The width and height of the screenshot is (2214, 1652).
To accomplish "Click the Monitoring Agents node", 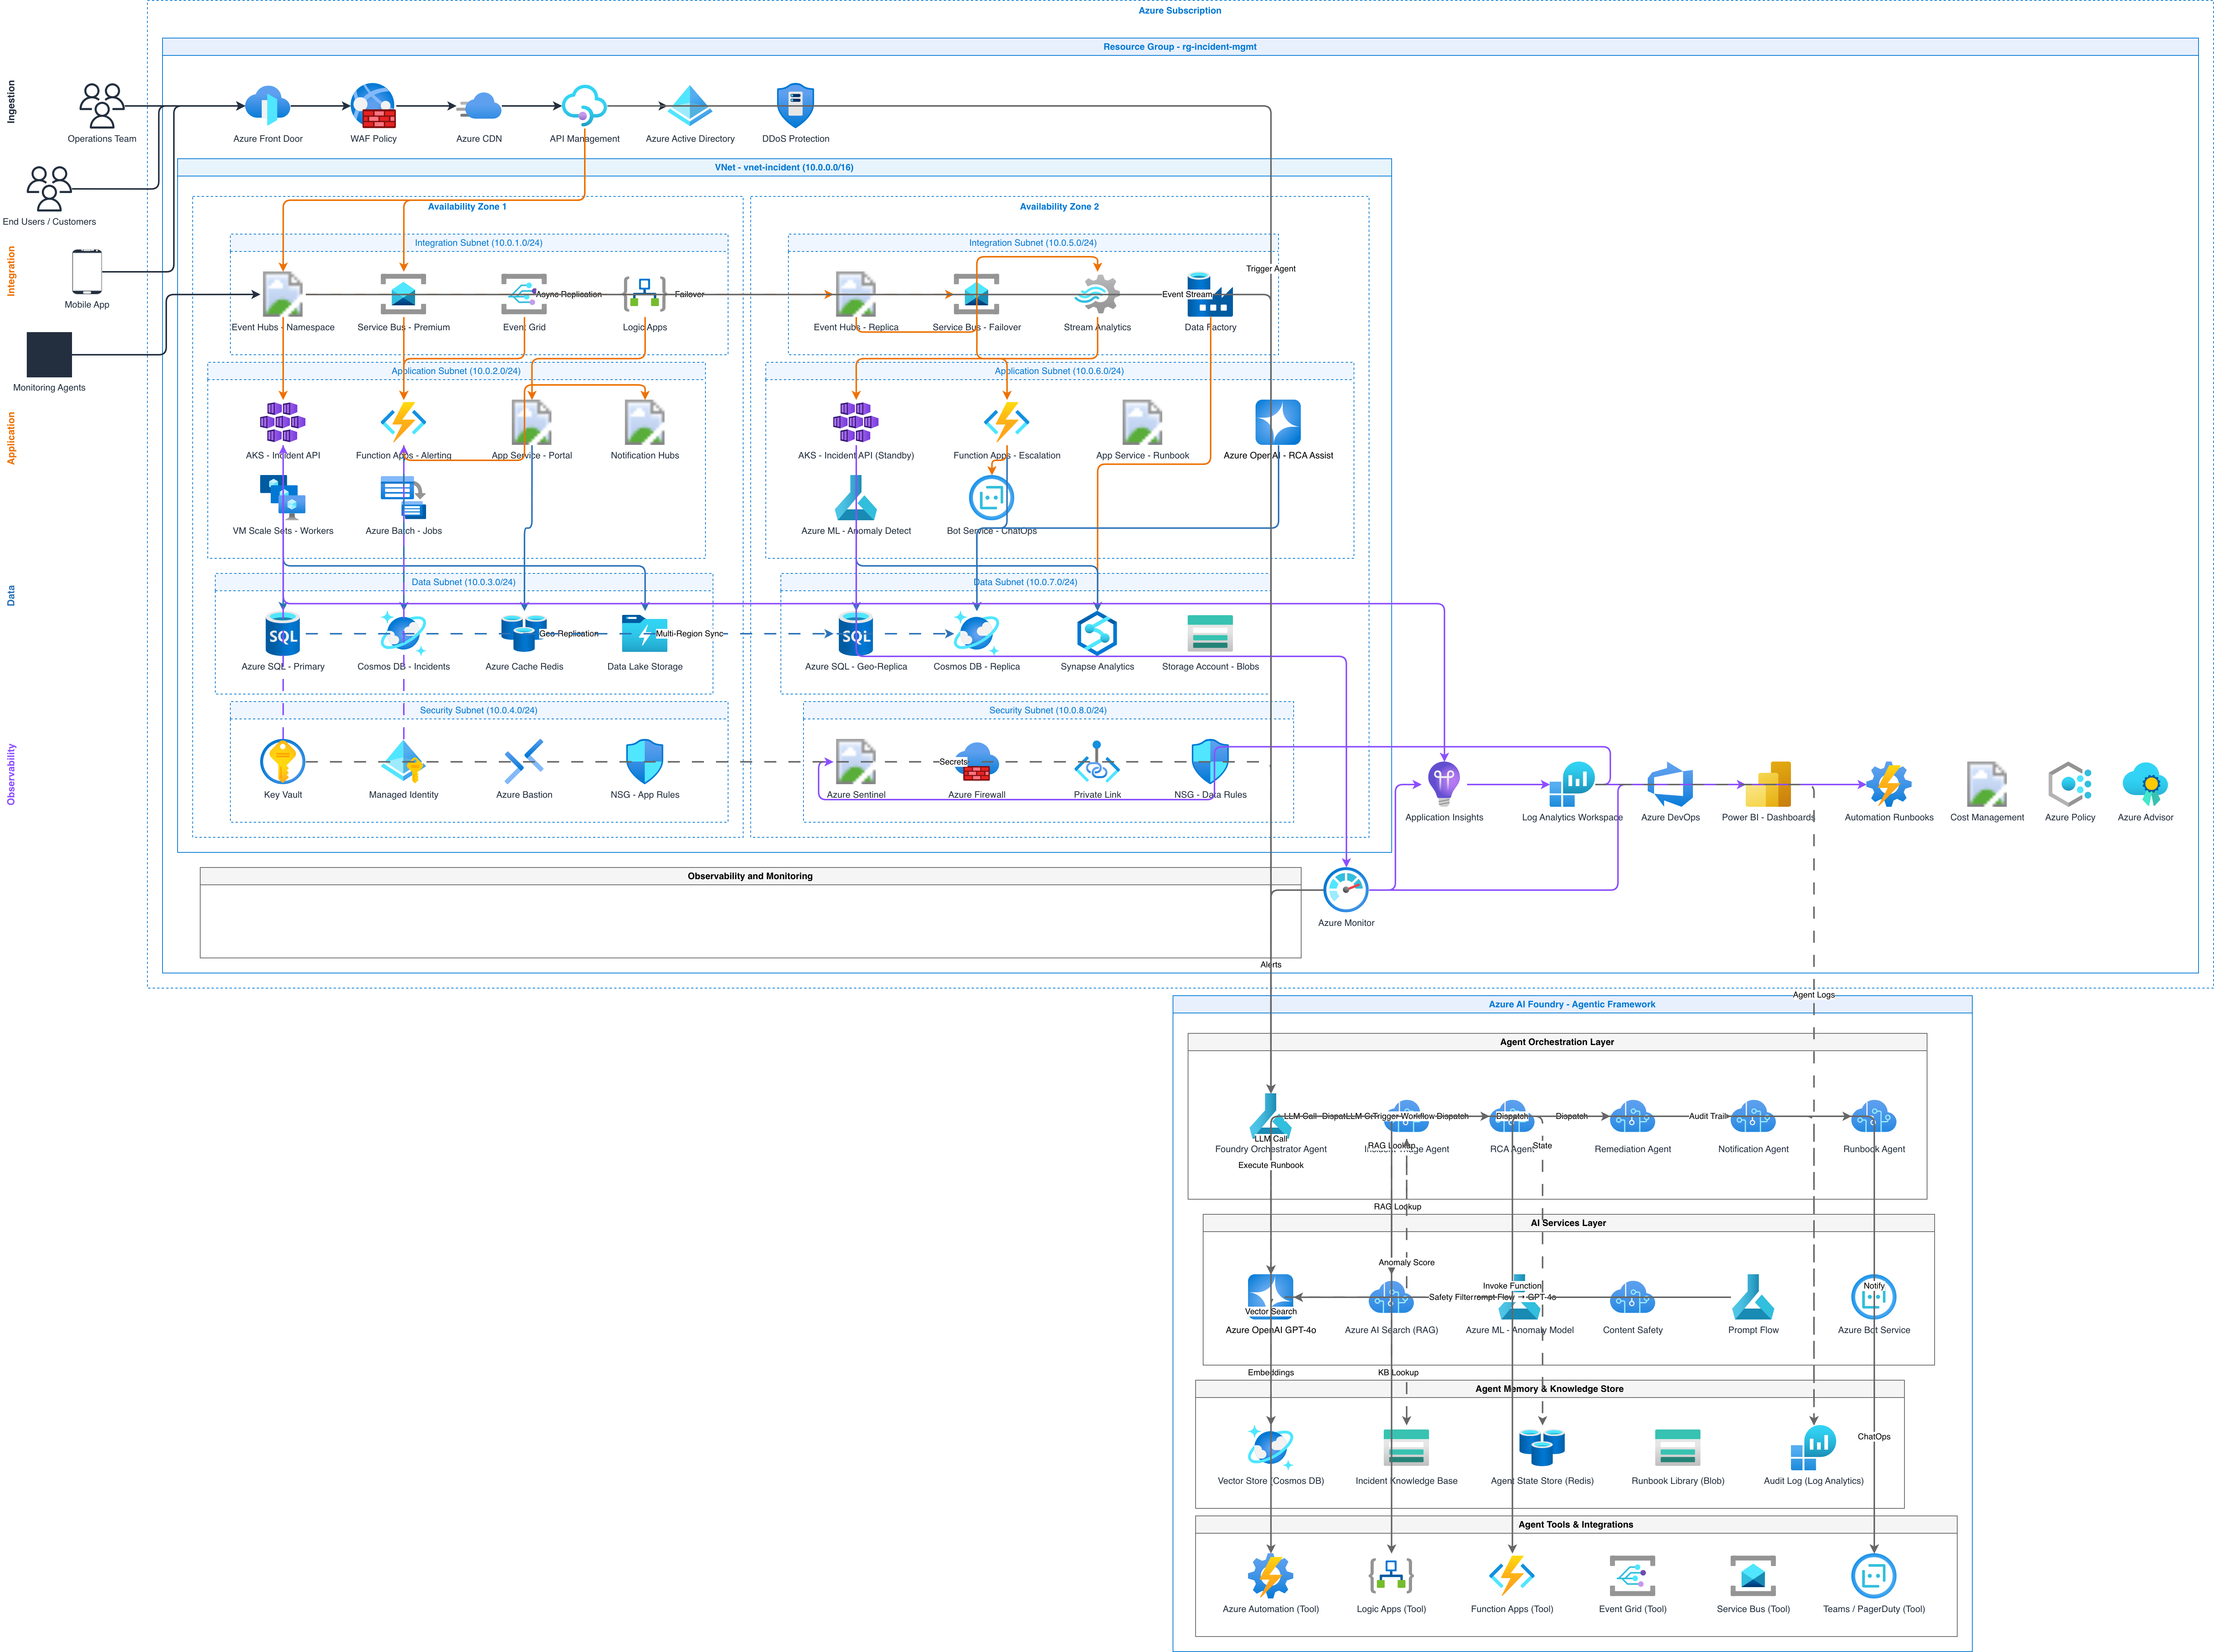I will [x=49, y=355].
